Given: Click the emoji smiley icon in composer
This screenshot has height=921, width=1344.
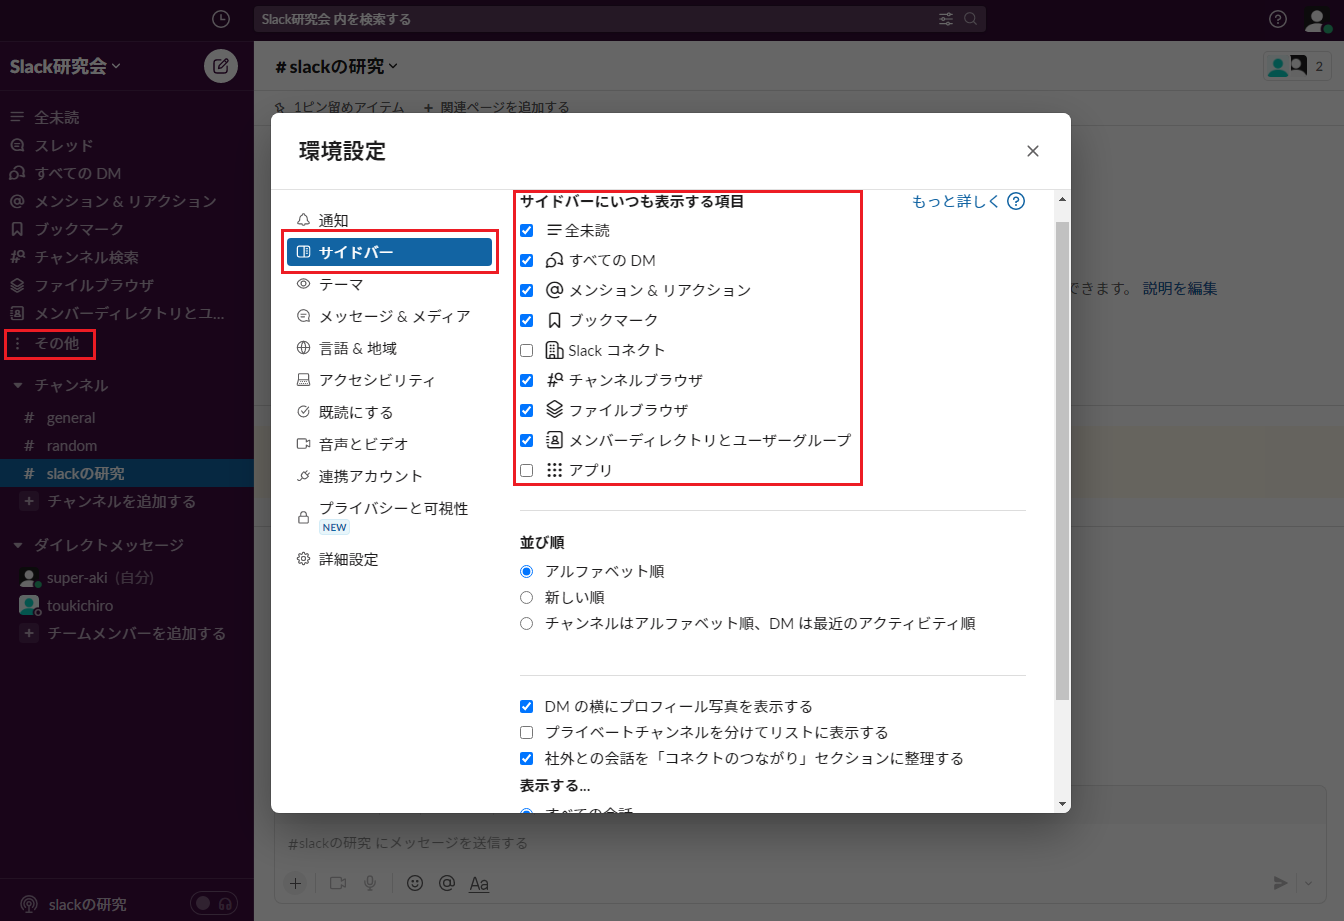Looking at the screenshot, I should pyautogui.click(x=415, y=883).
